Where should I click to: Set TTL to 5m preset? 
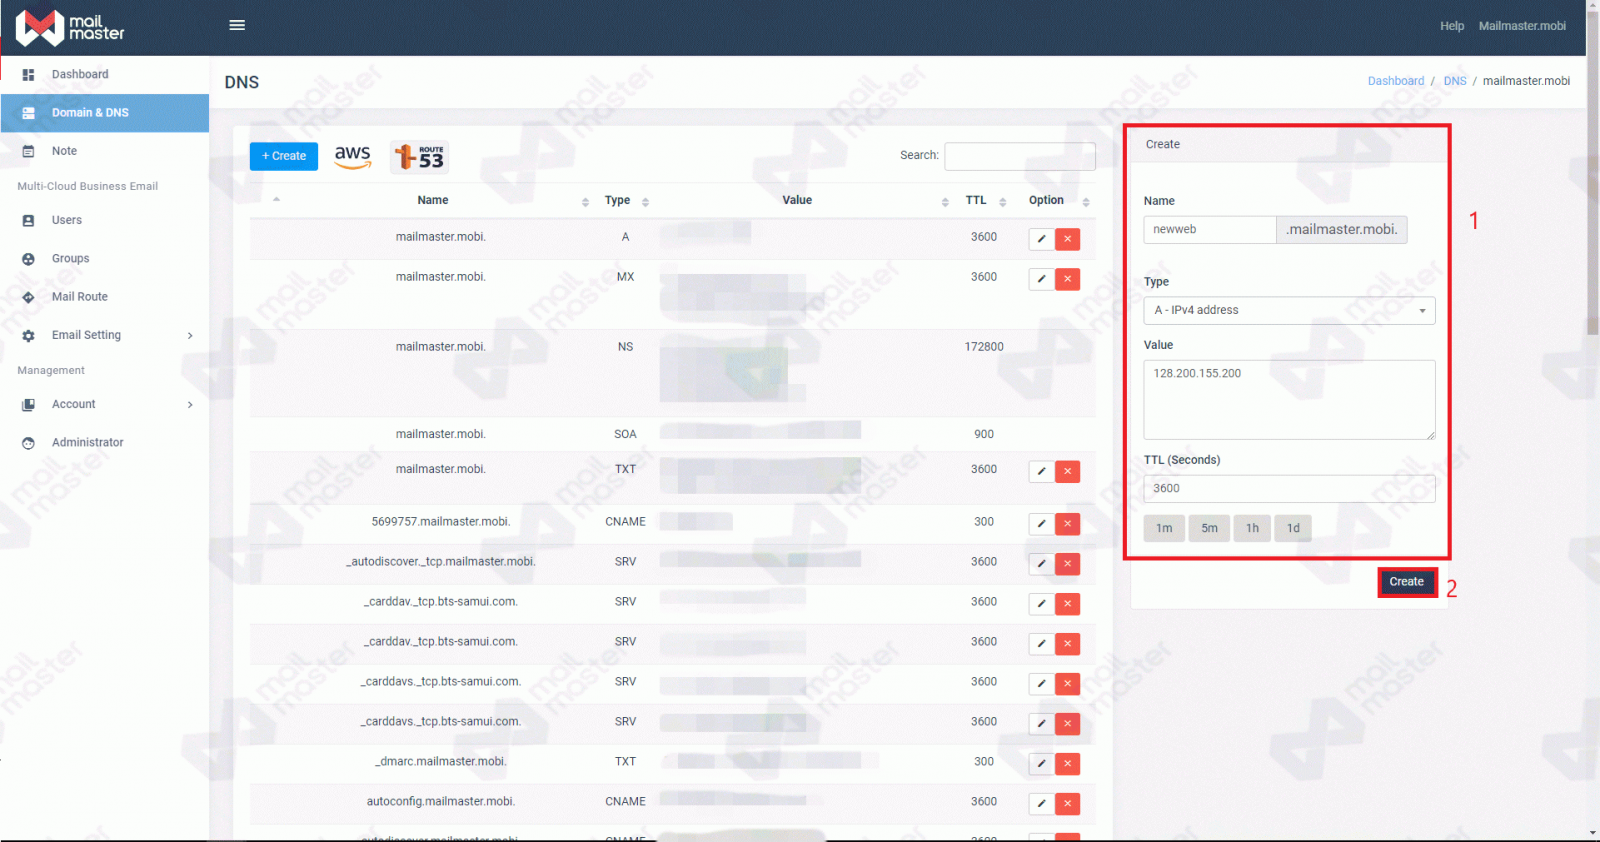click(1209, 528)
